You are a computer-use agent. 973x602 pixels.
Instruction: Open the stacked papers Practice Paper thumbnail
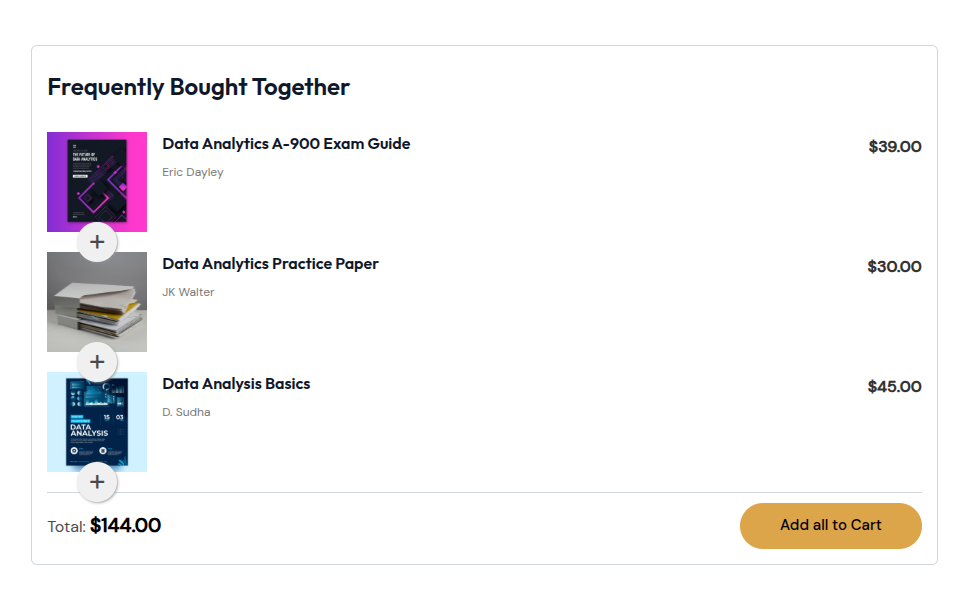97,301
